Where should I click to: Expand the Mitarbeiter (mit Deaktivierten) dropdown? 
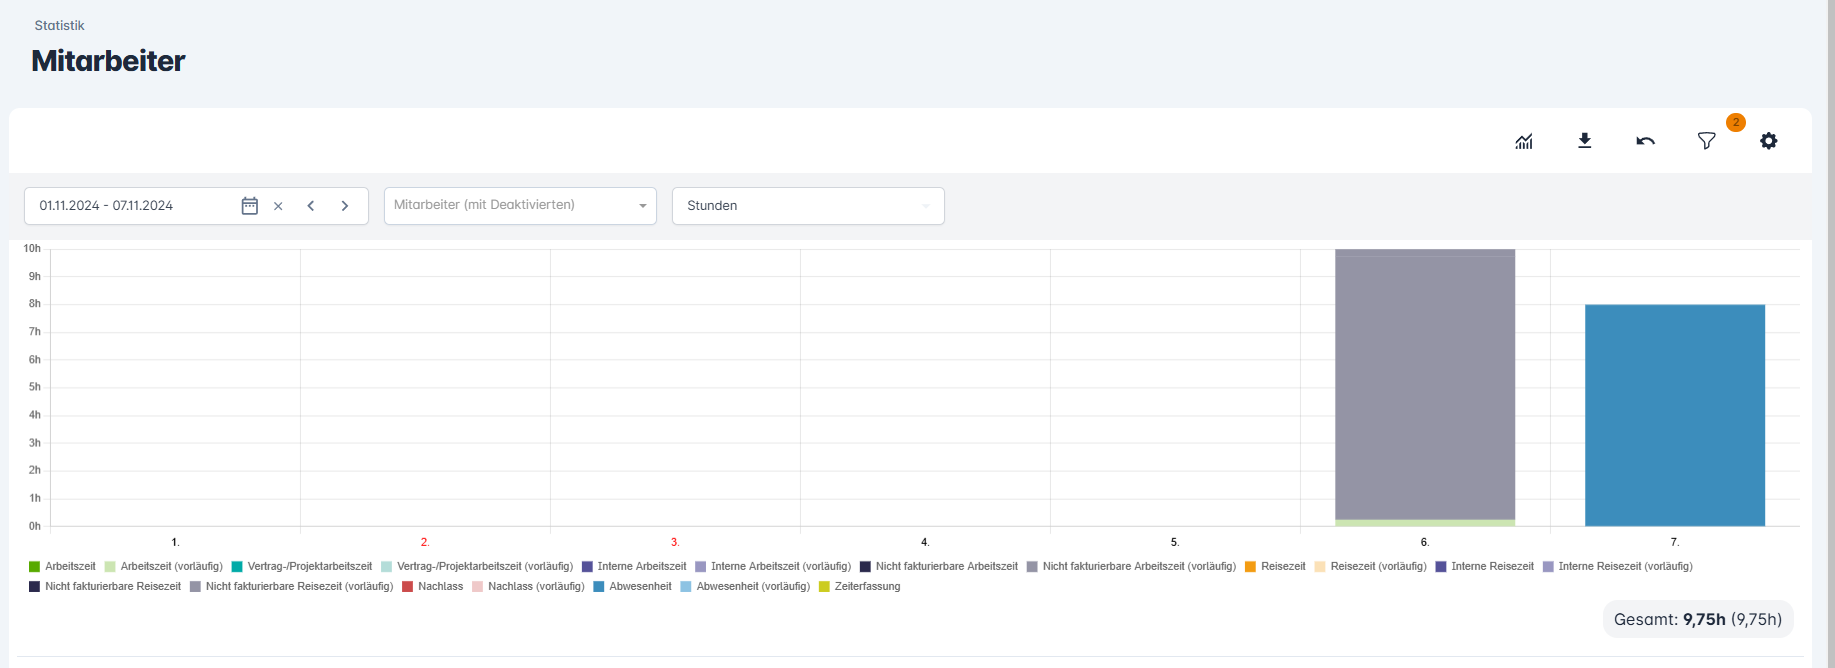pyautogui.click(x=520, y=206)
